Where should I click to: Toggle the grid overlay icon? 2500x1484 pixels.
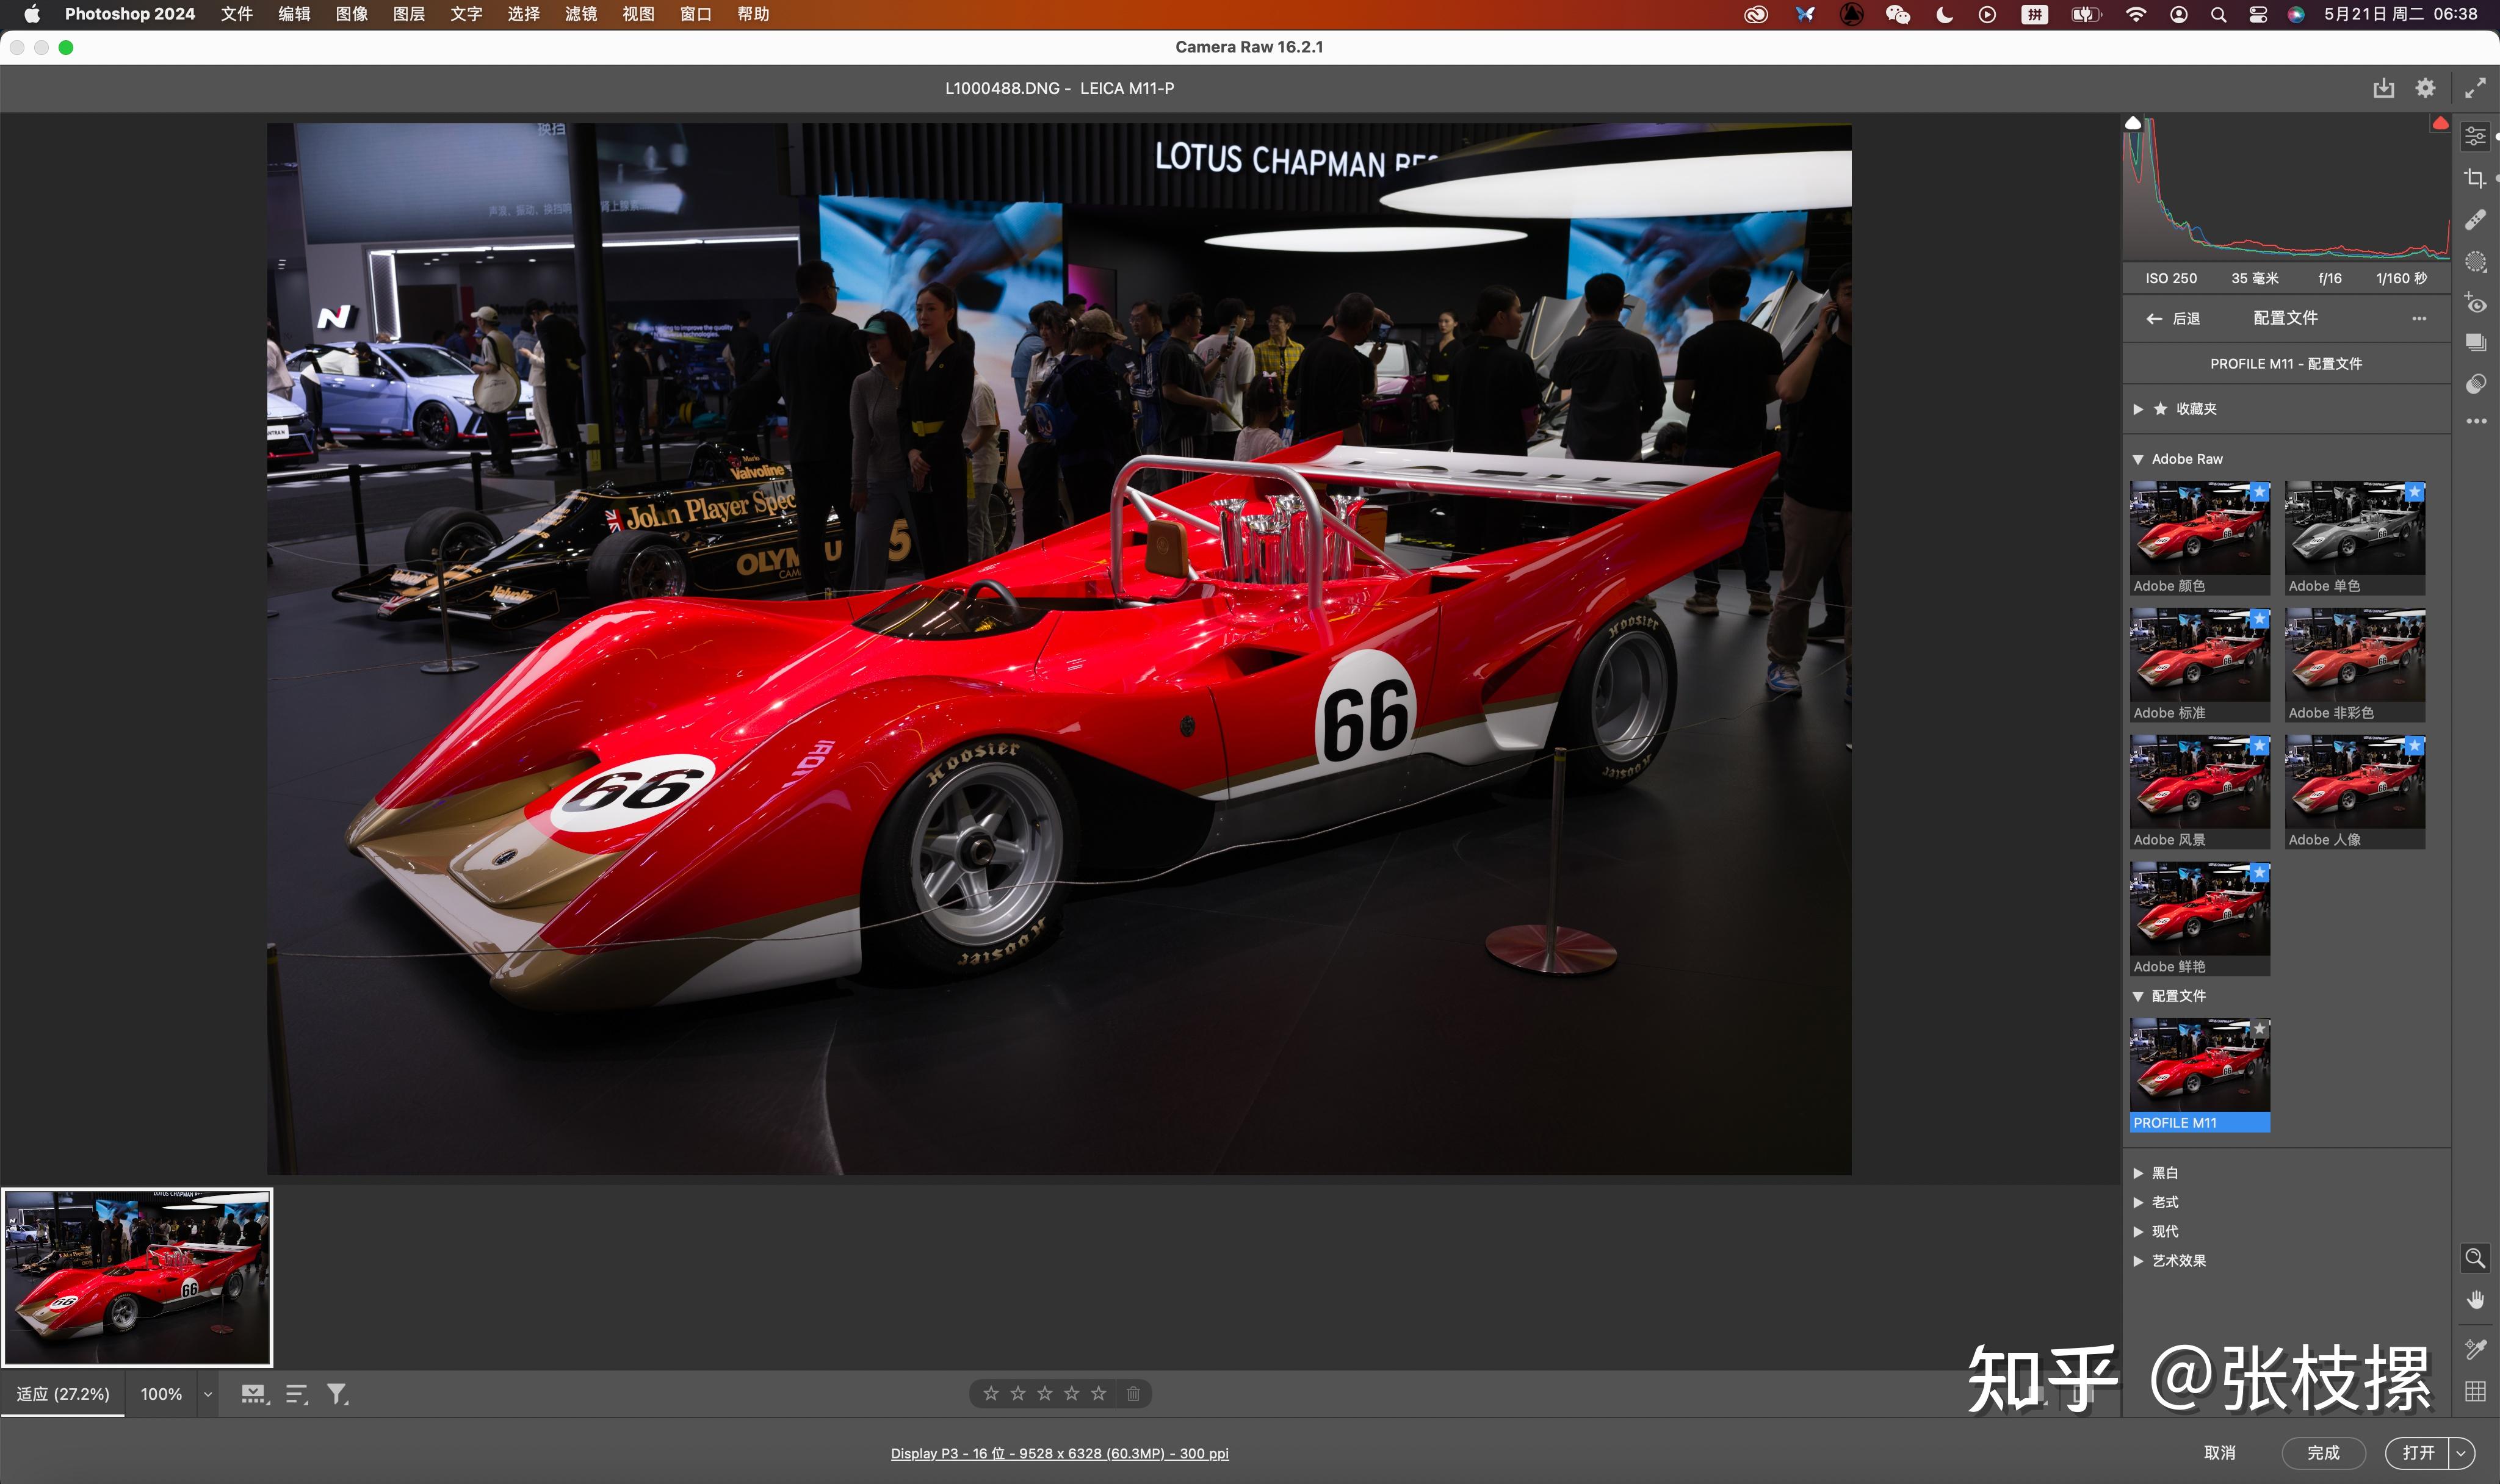click(x=2475, y=1391)
